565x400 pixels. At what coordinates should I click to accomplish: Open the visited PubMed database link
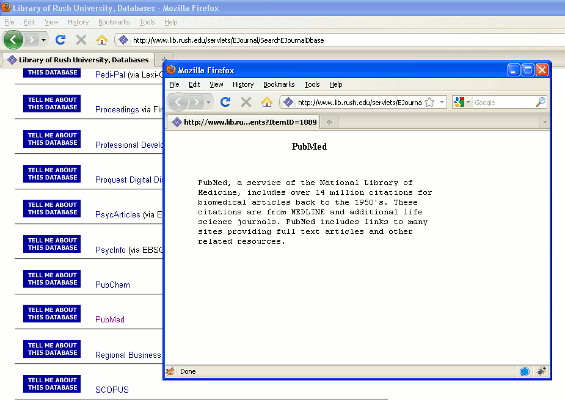pos(110,320)
